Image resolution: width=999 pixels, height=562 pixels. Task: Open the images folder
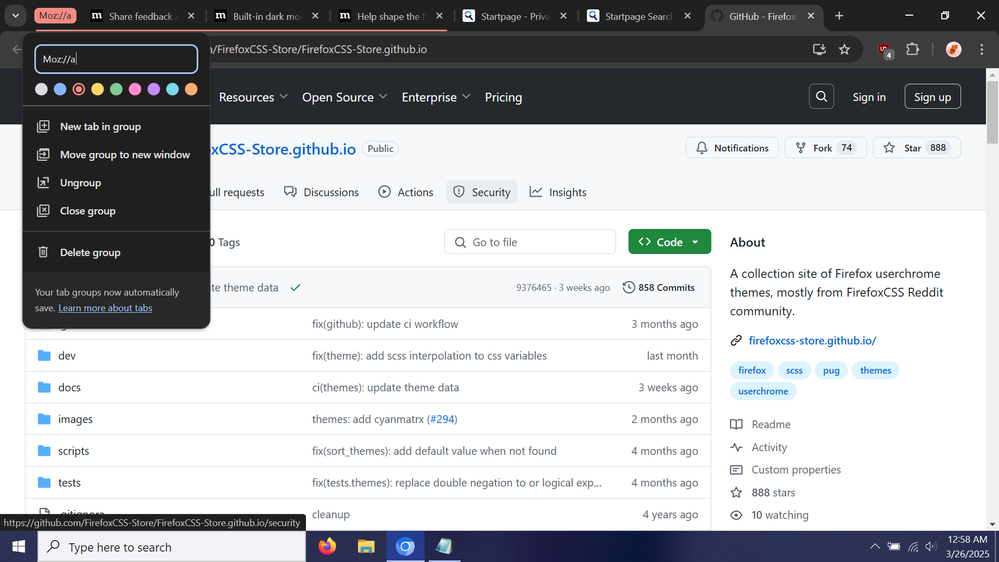[x=75, y=419]
